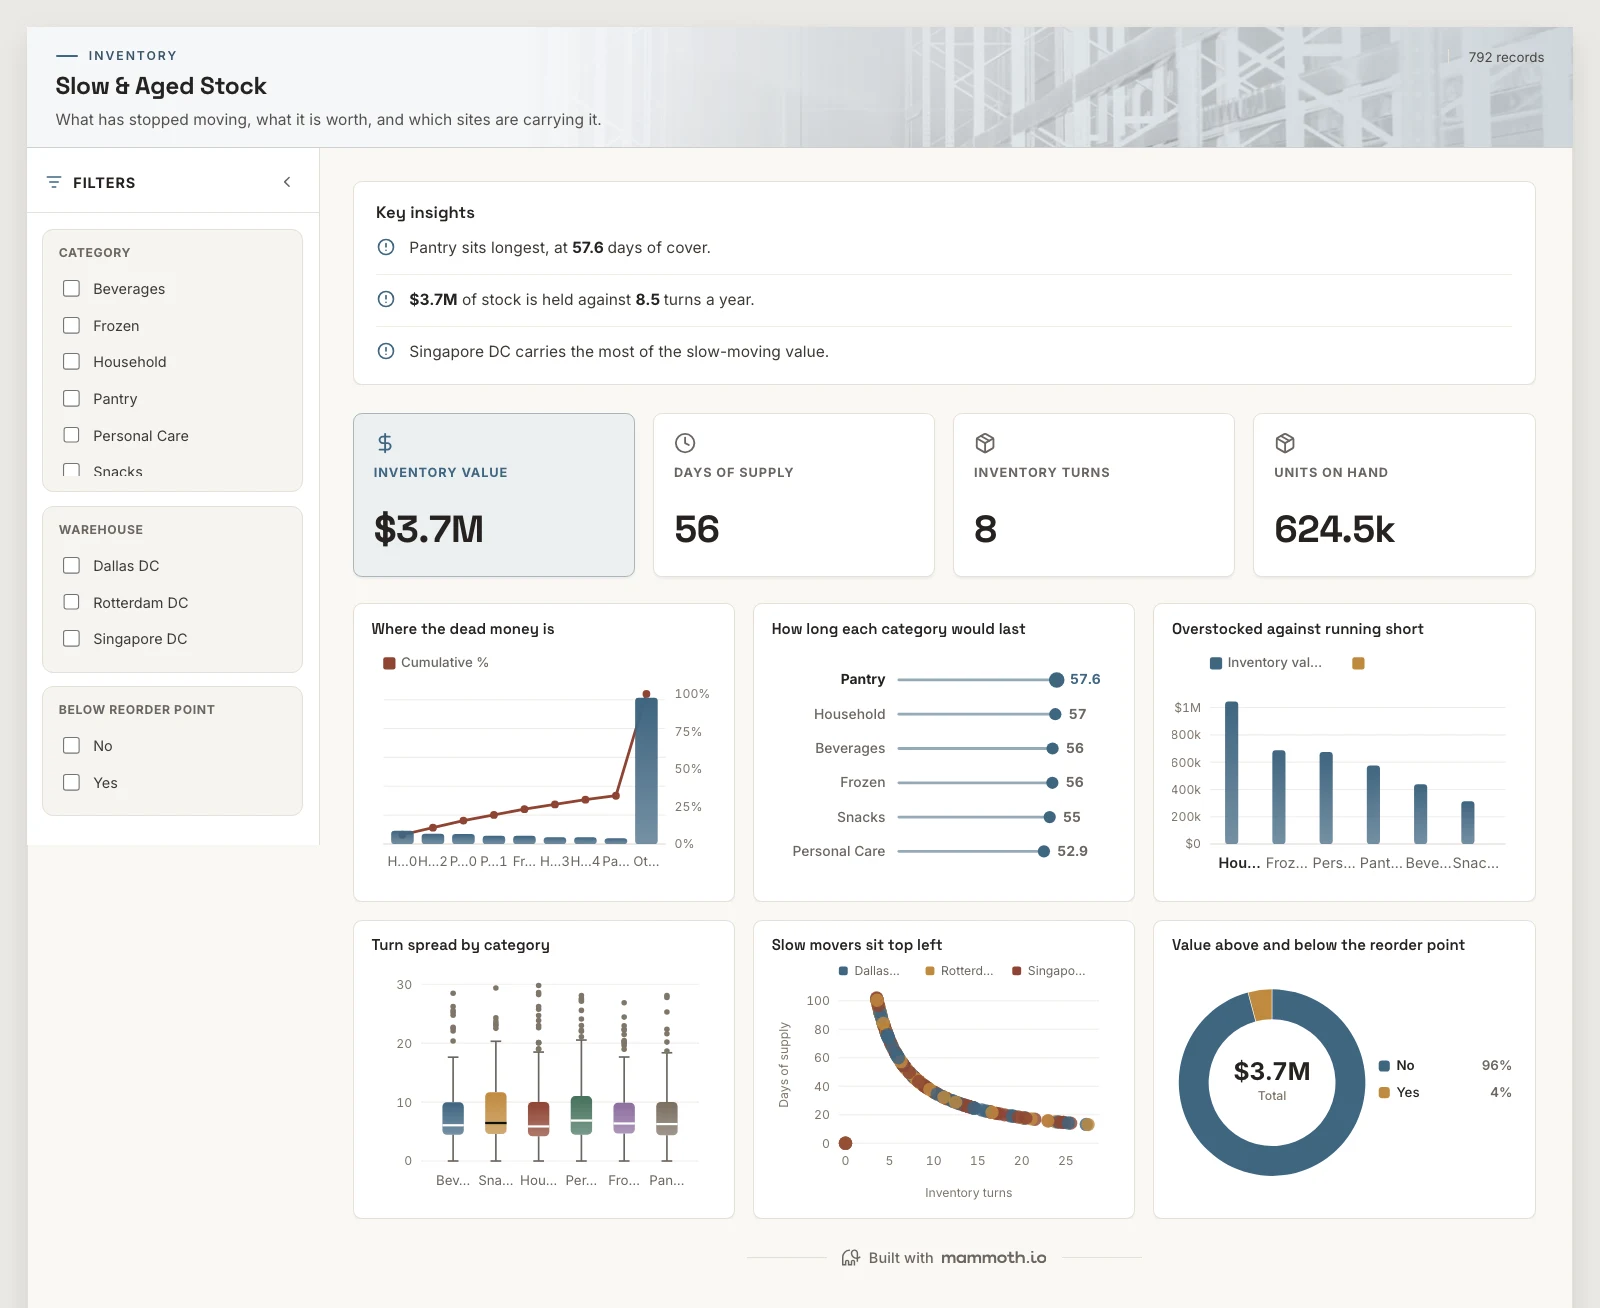This screenshot has height=1308, width=1600.
Task: Collapse the Filters sidebar with the chevron
Action: [x=287, y=182]
